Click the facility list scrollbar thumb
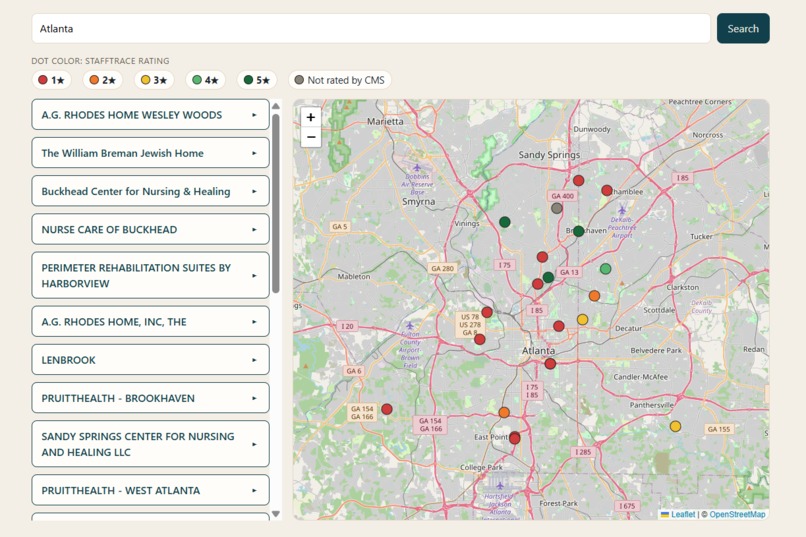This screenshot has width=806, height=537. tap(276, 203)
